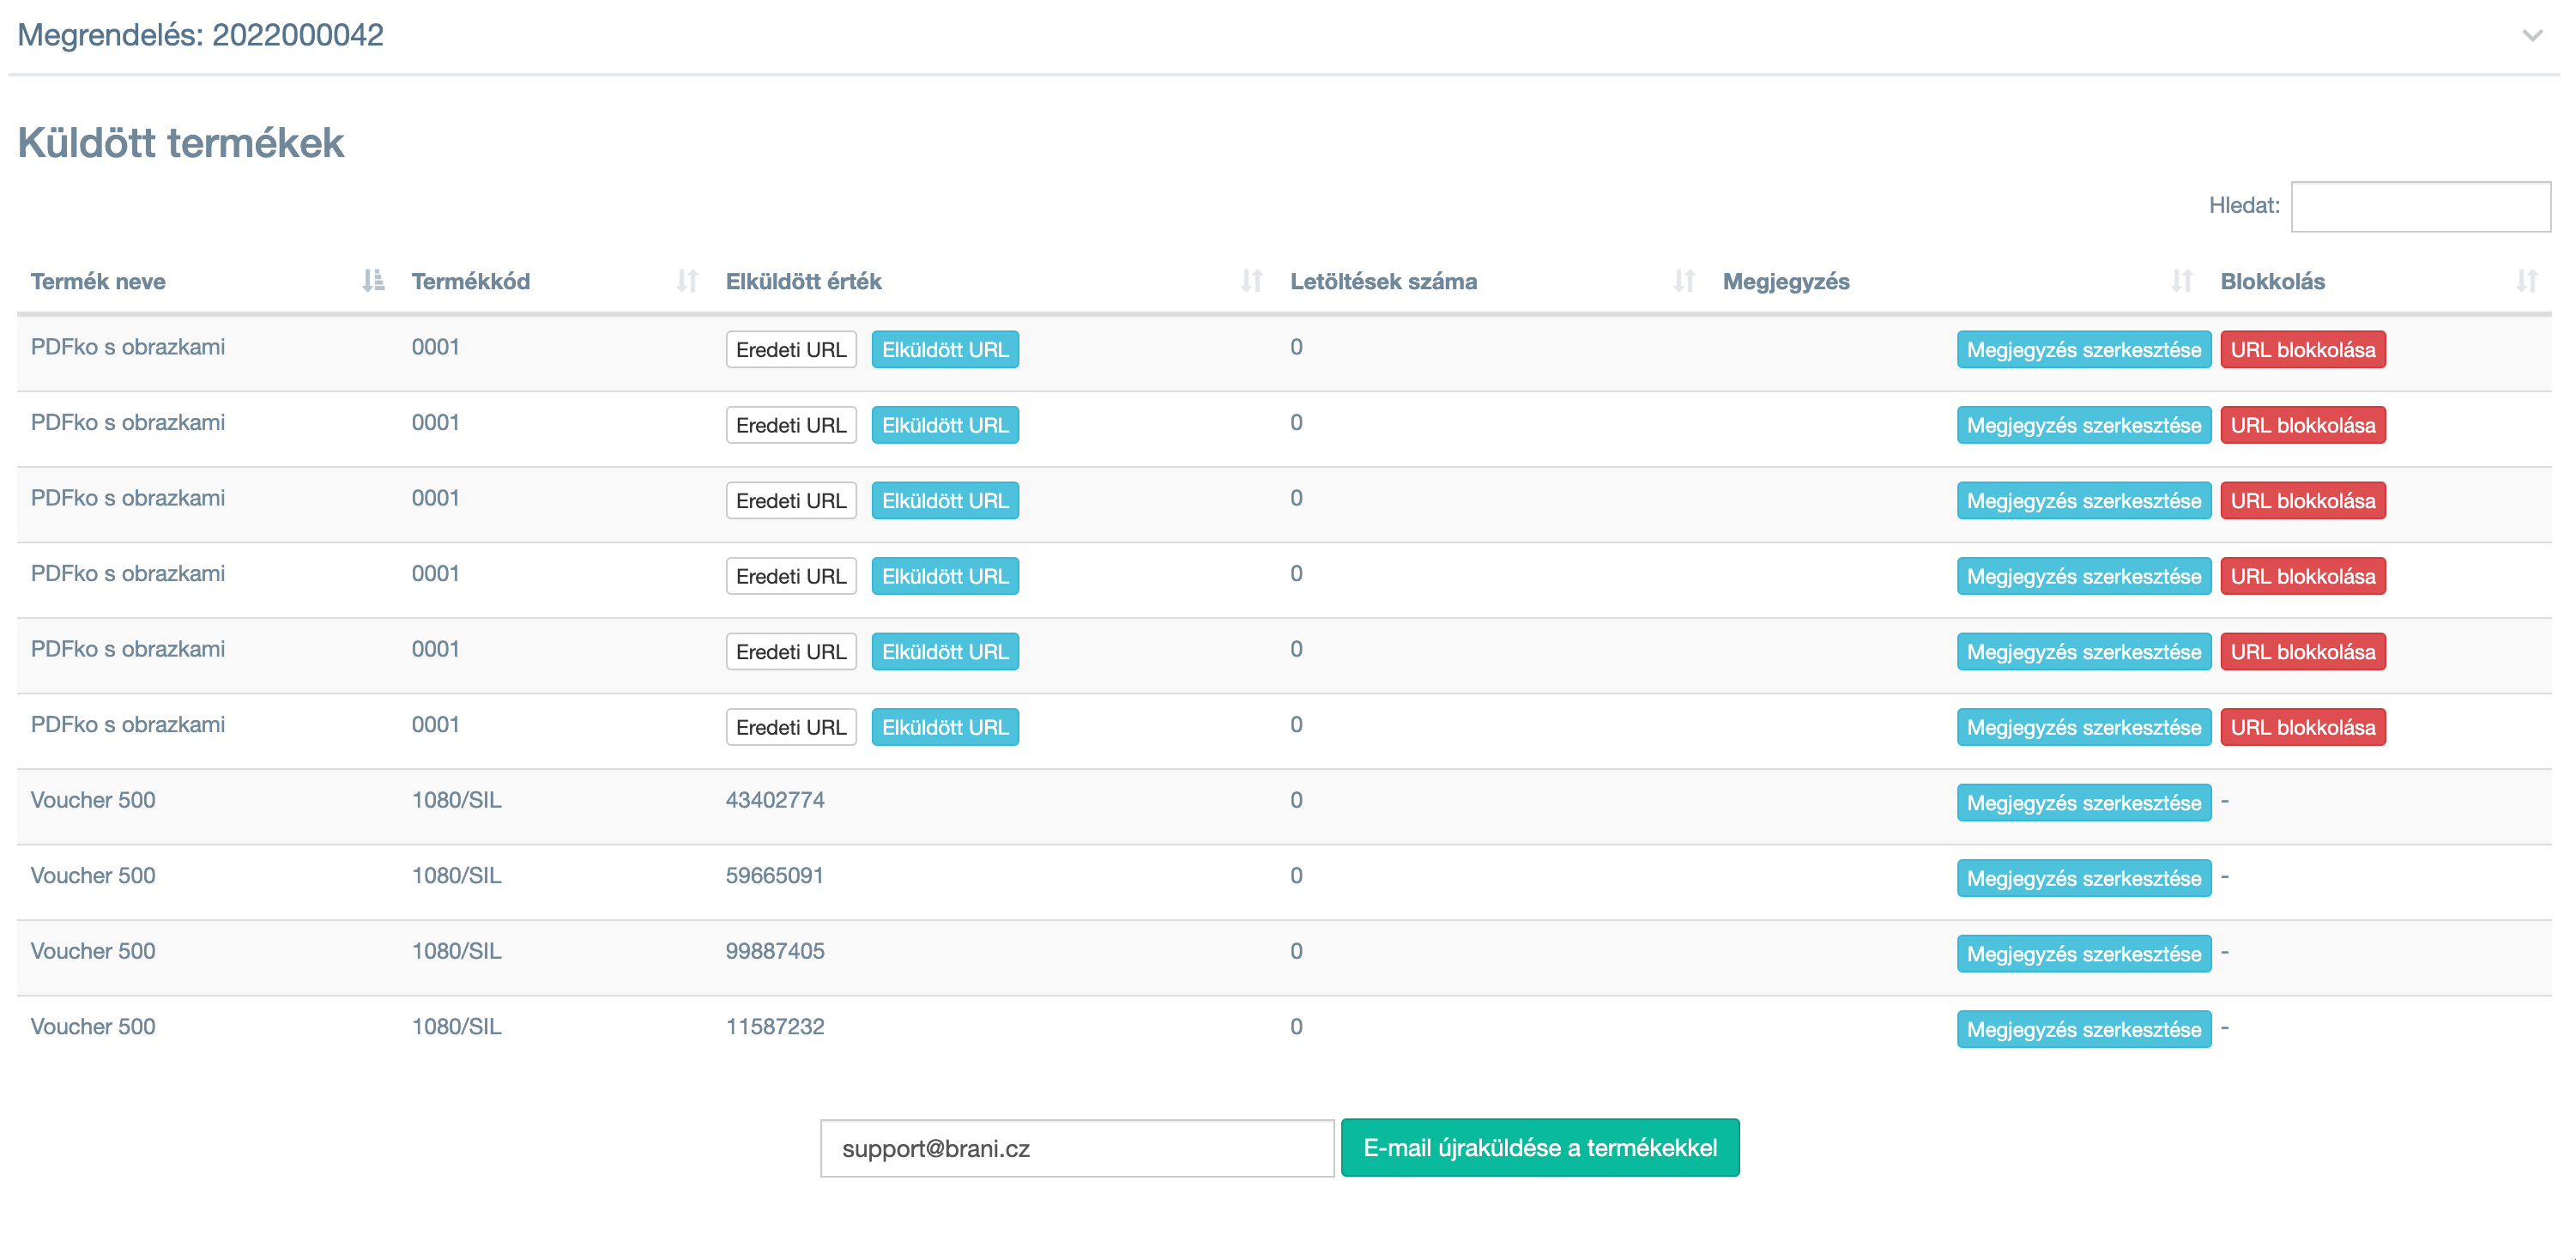This screenshot has height=1260, width=2576.
Task: Select the value 59665091
Action: pyautogui.click(x=775, y=876)
